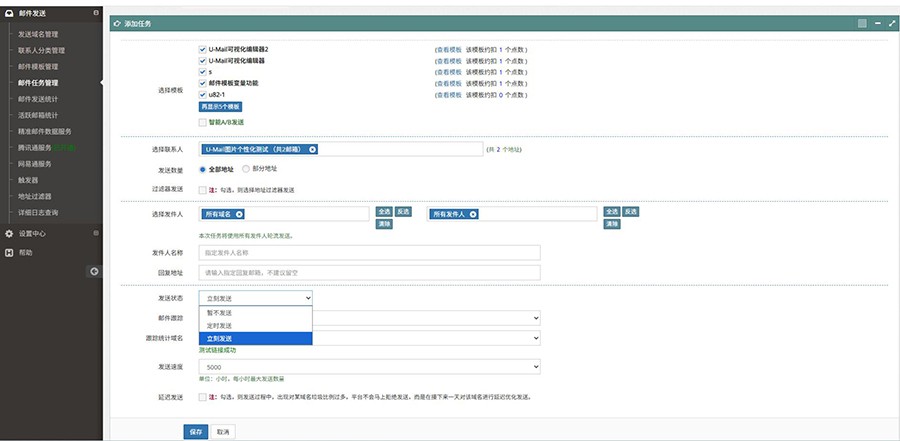Uncheck the U-Mail可视化编辑器 template checkbox

202,61
